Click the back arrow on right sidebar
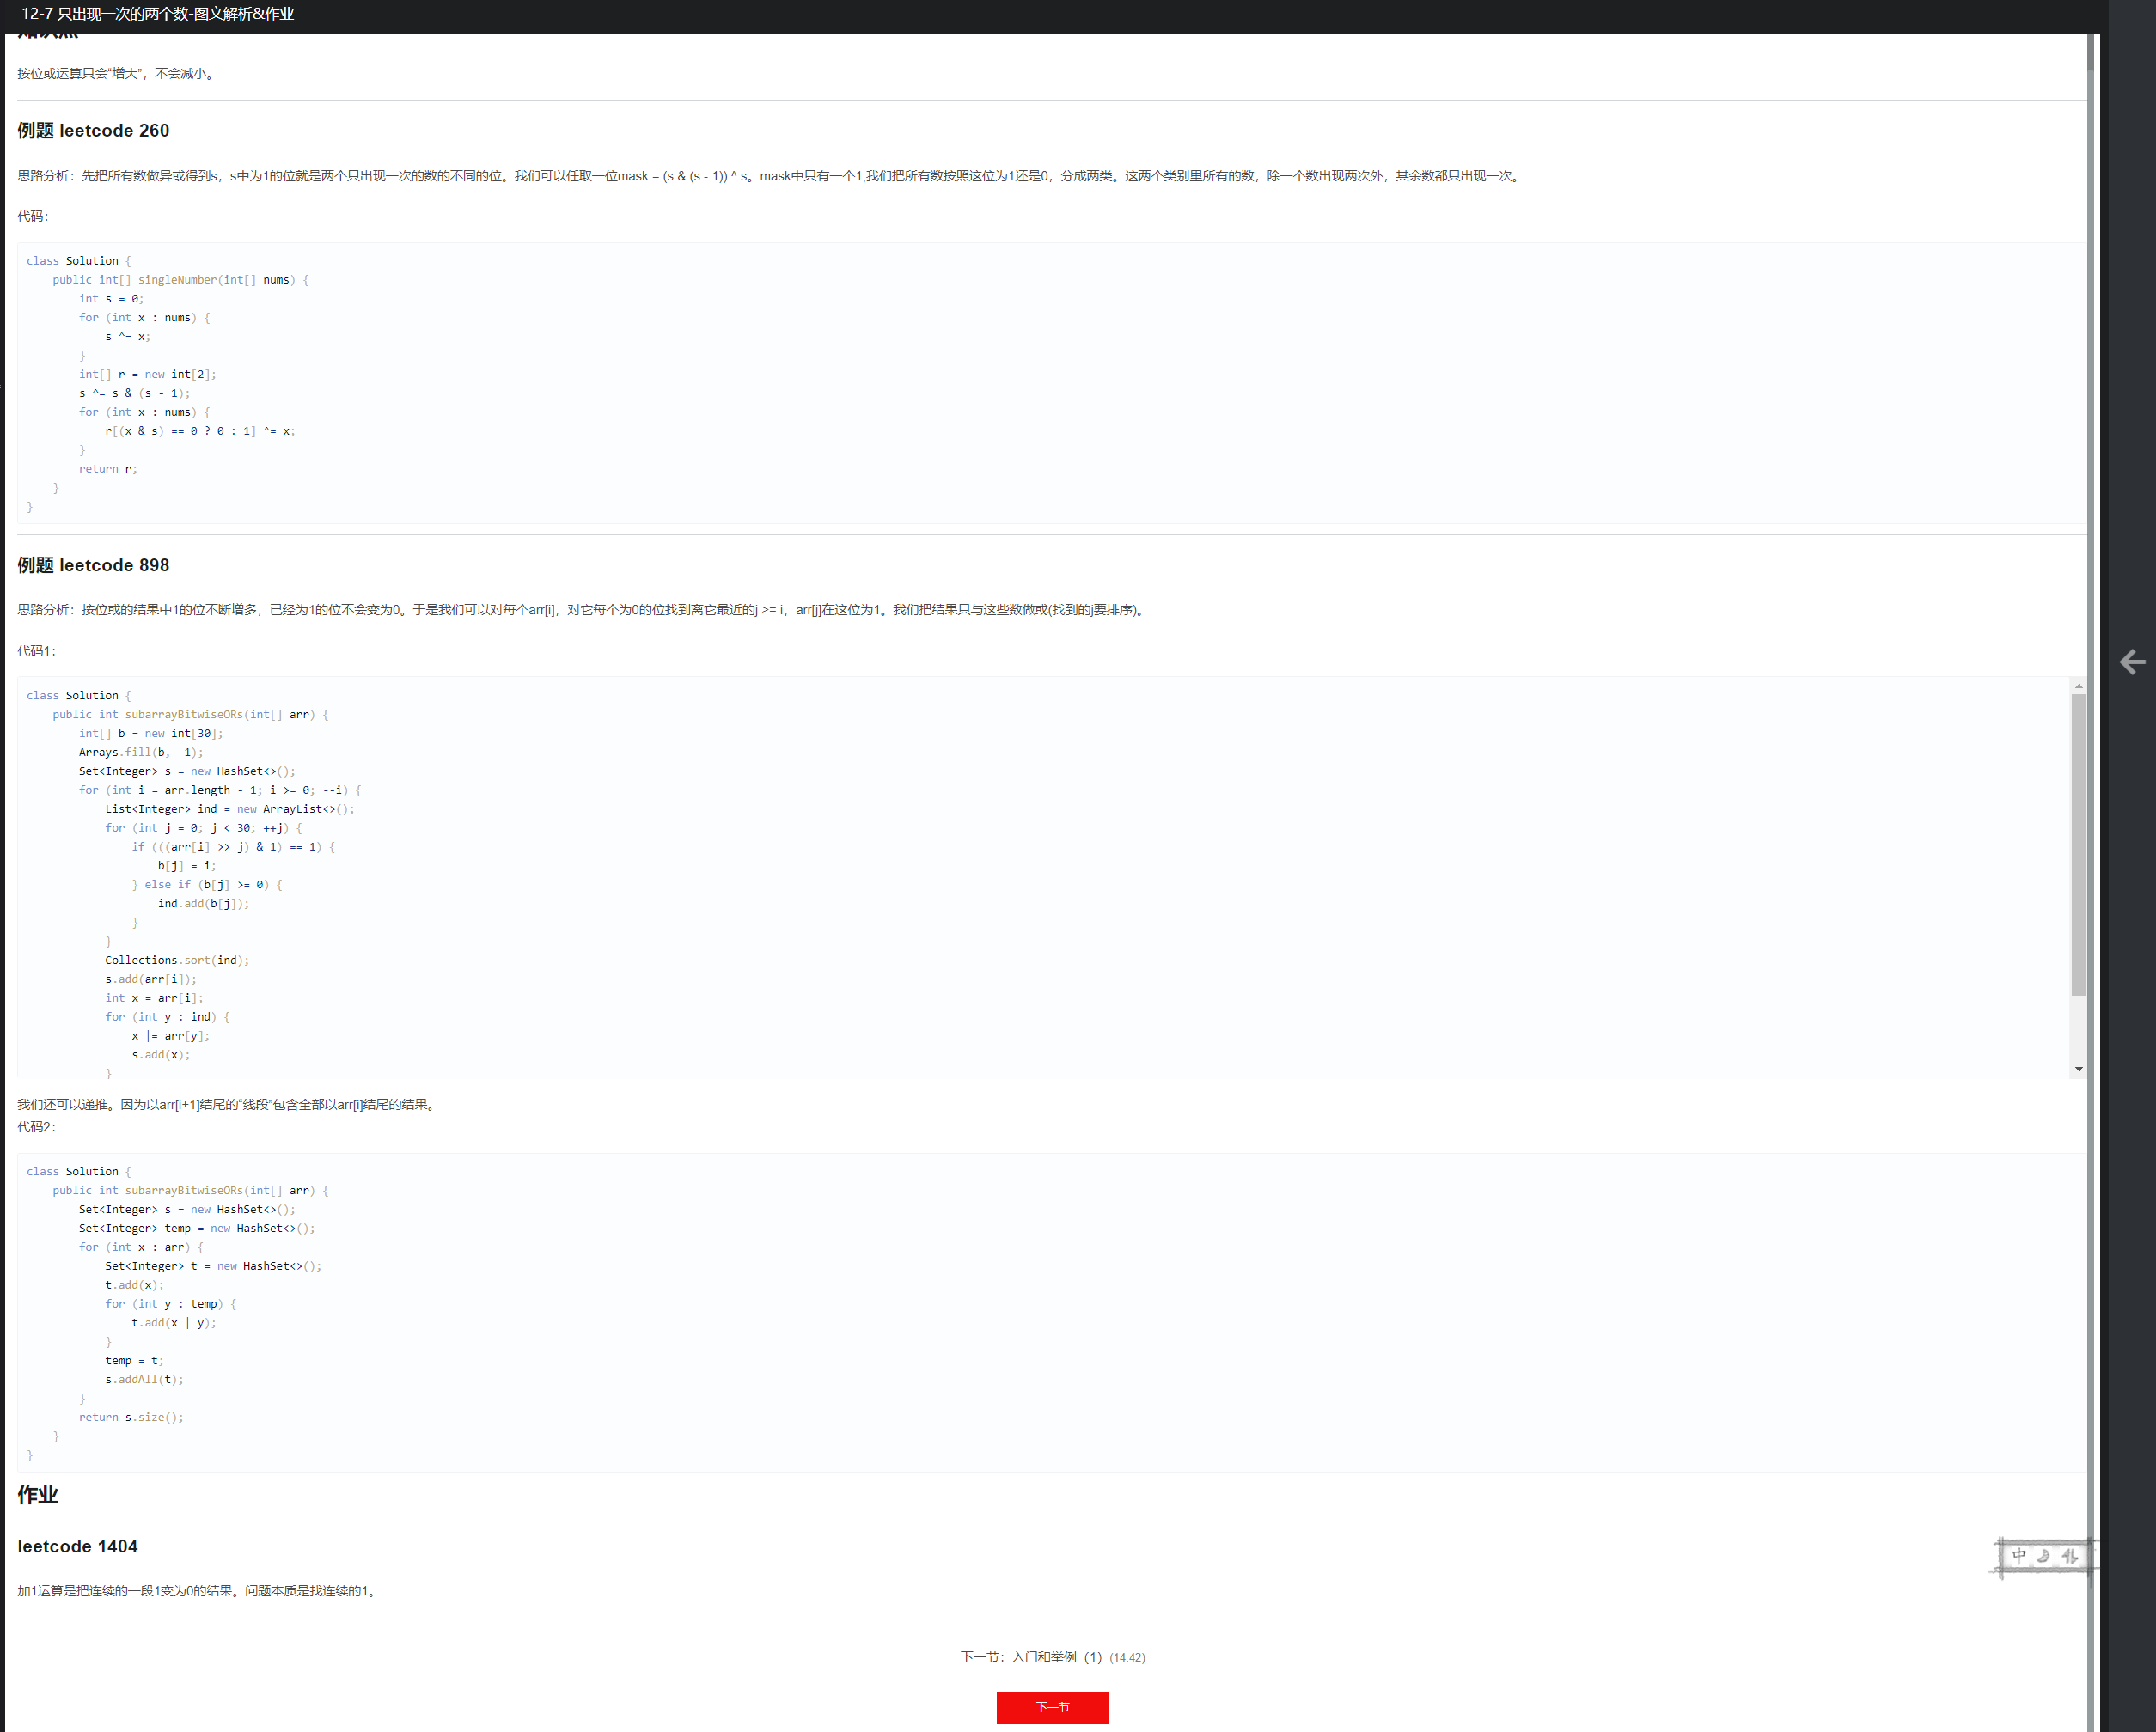 (x=2132, y=662)
